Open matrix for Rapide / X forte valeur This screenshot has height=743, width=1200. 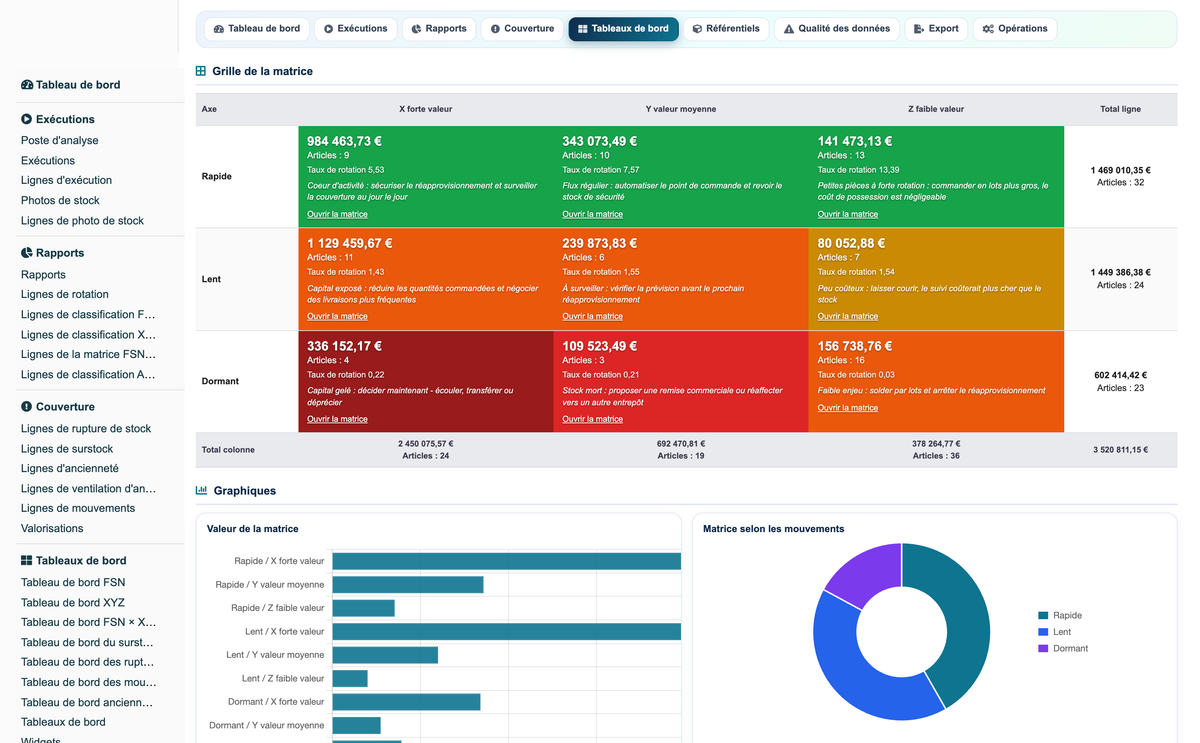pos(337,214)
